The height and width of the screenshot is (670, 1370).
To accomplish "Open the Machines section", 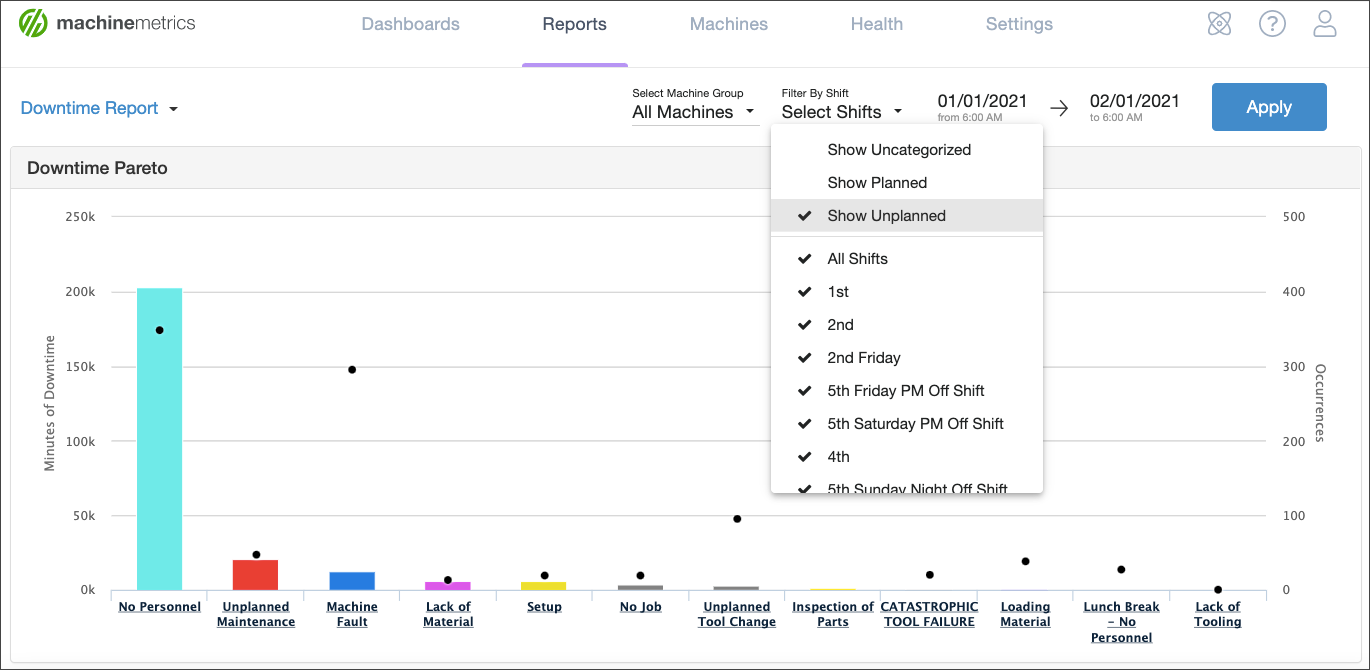I will [728, 23].
